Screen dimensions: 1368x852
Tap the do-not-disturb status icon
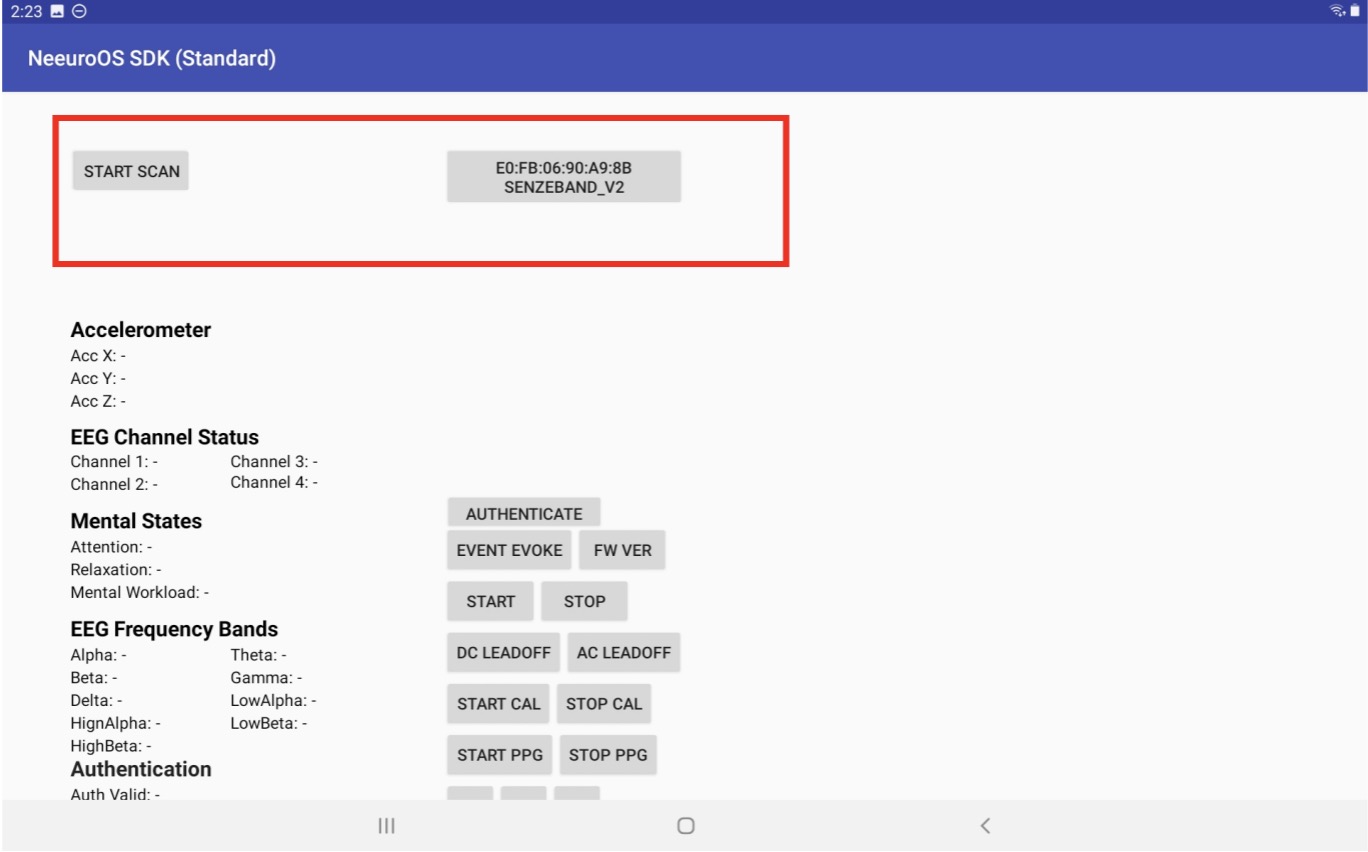tap(80, 11)
